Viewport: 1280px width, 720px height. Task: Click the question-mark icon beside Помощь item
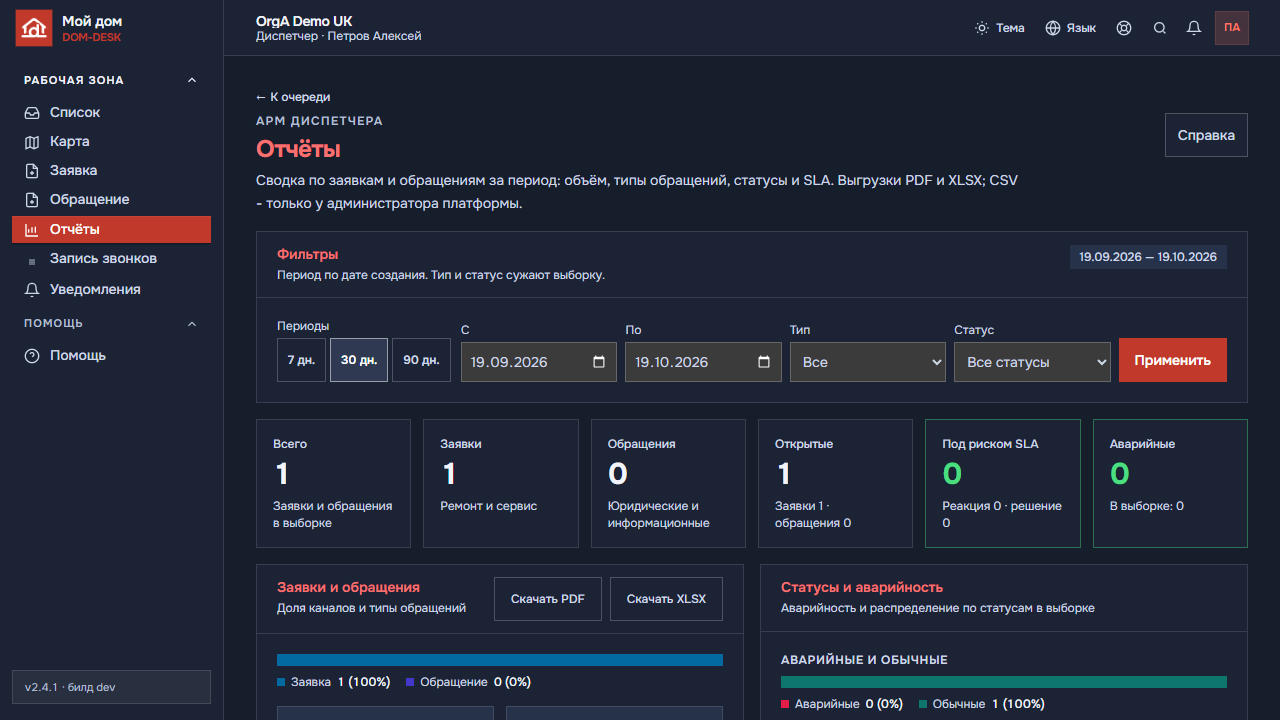(32, 356)
